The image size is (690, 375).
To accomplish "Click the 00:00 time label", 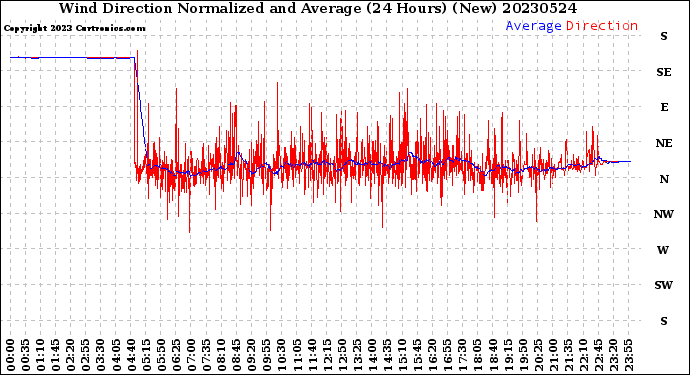I will [11, 355].
